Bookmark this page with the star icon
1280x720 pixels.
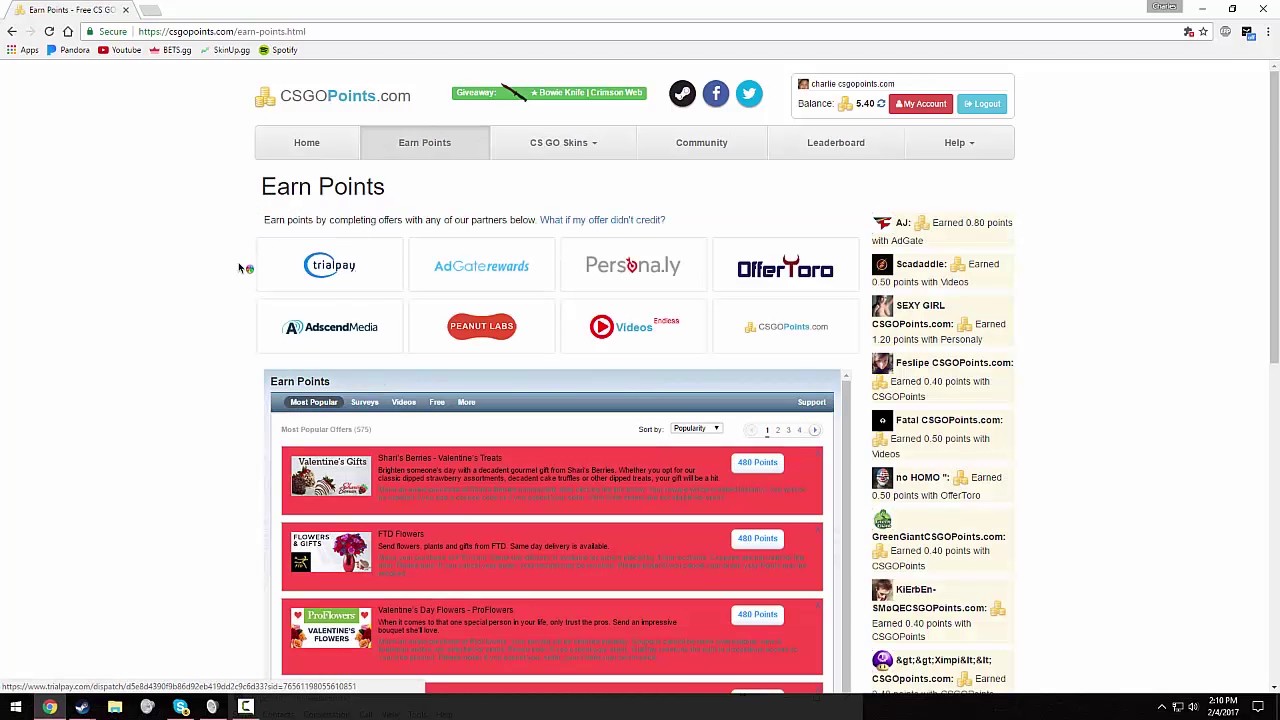pos(1203,32)
